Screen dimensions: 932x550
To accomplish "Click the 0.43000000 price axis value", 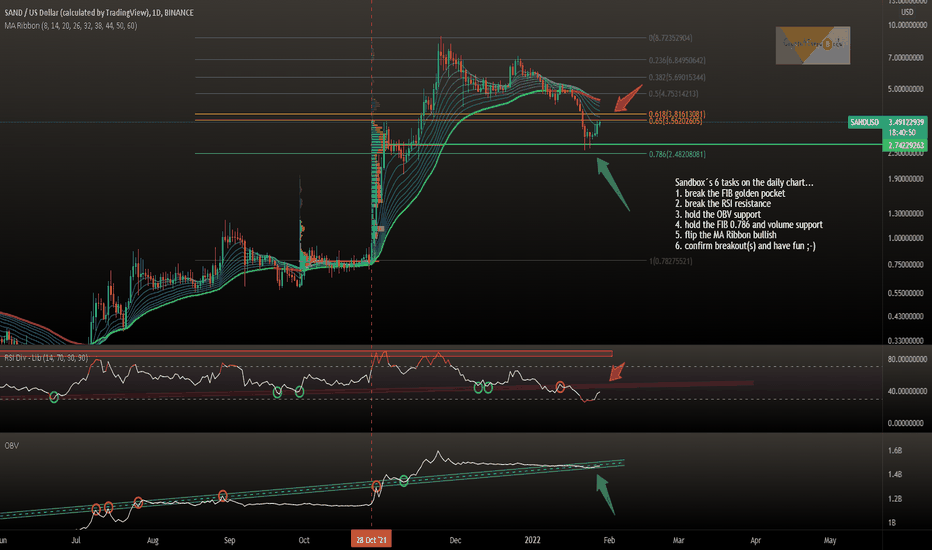I will (907, 316).
